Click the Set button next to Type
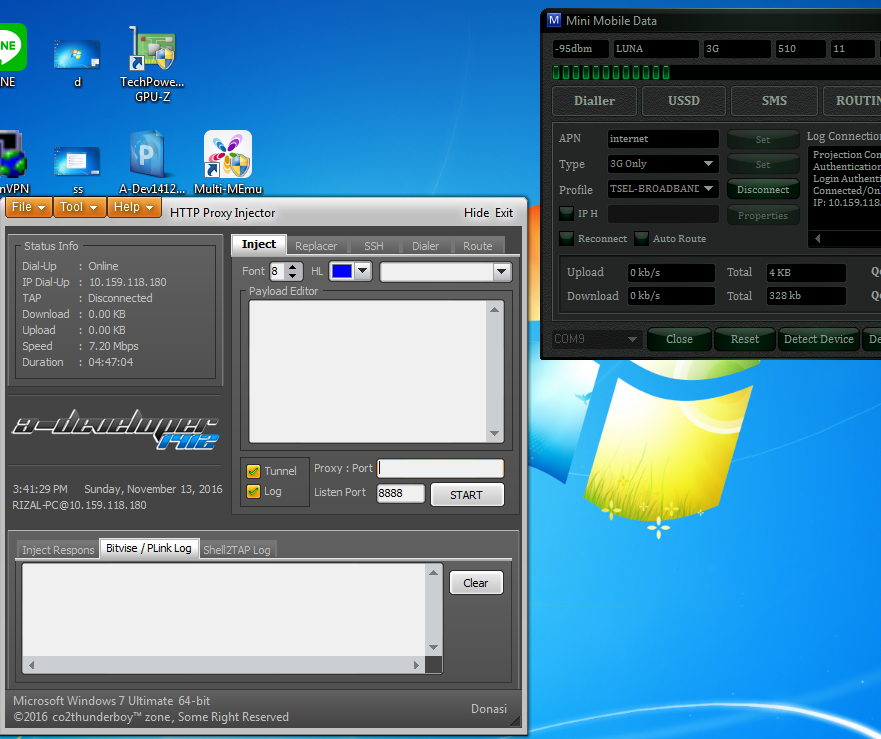Screen dimensions: 881x739 pyautogui.click(x=763, y=165)
